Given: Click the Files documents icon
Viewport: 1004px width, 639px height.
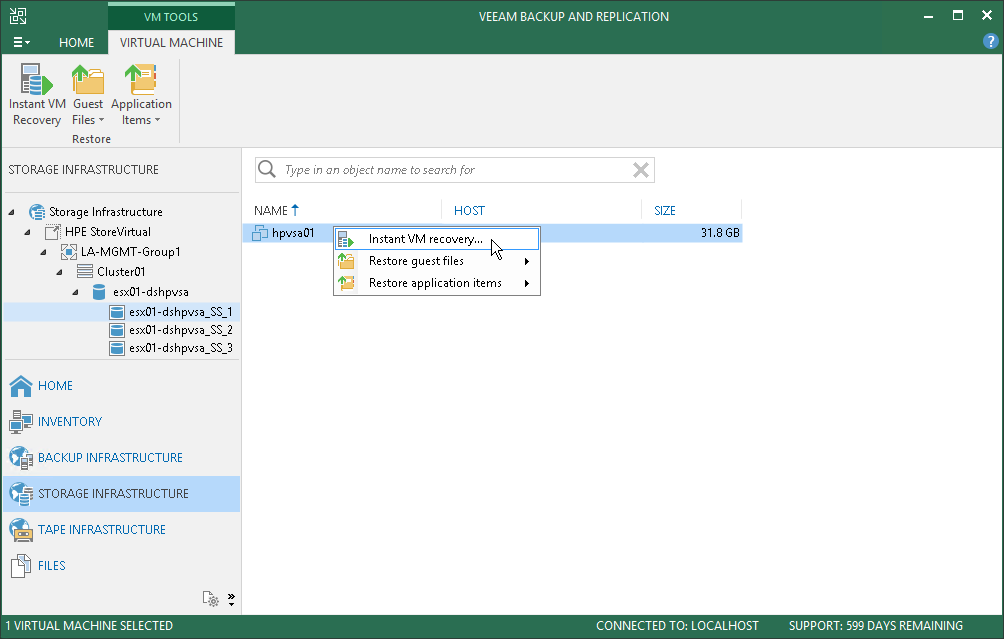Looking at the screenshot, I should click(21, 565).
